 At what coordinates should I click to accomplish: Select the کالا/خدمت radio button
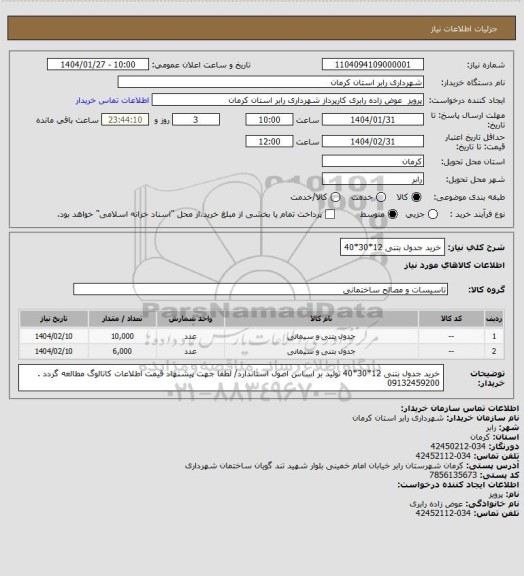pyautogui.click(x=335, y=197)
